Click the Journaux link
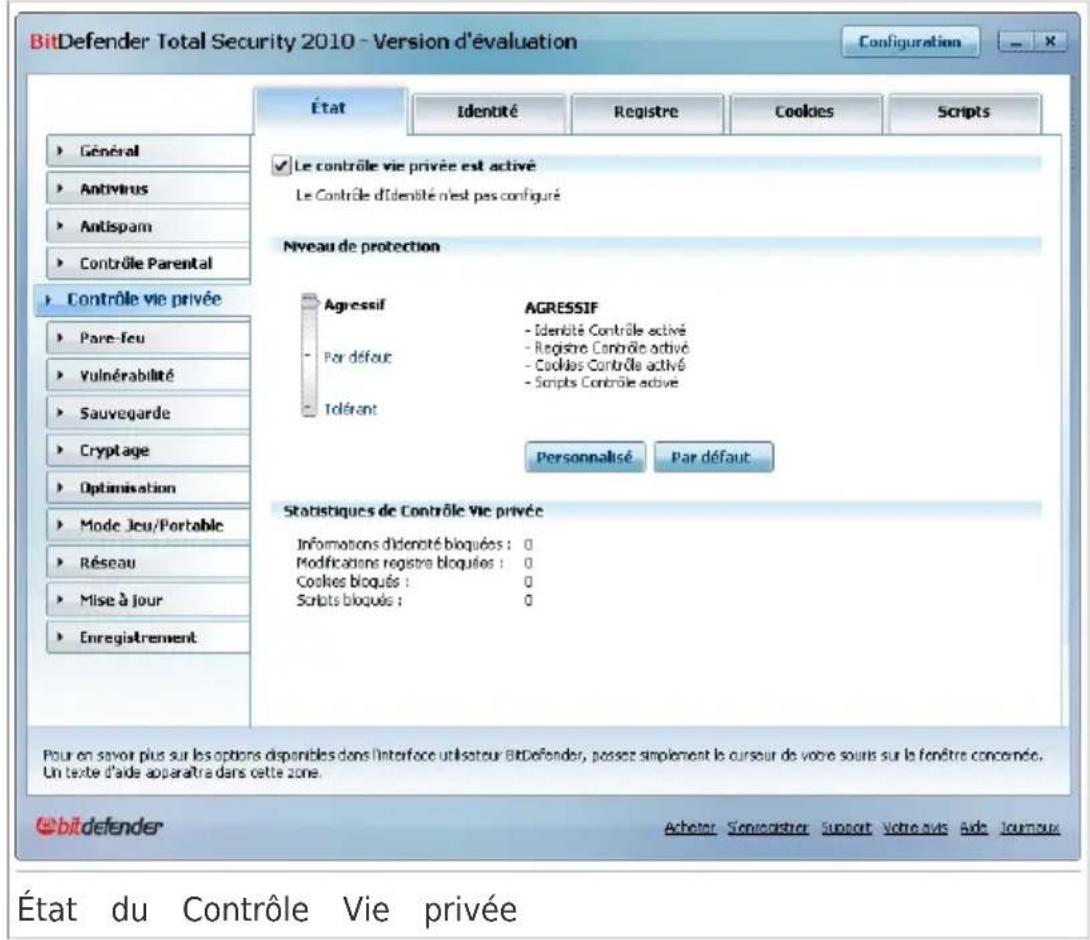This screenshot has height=940, width=1090. tap(1030, 827)
